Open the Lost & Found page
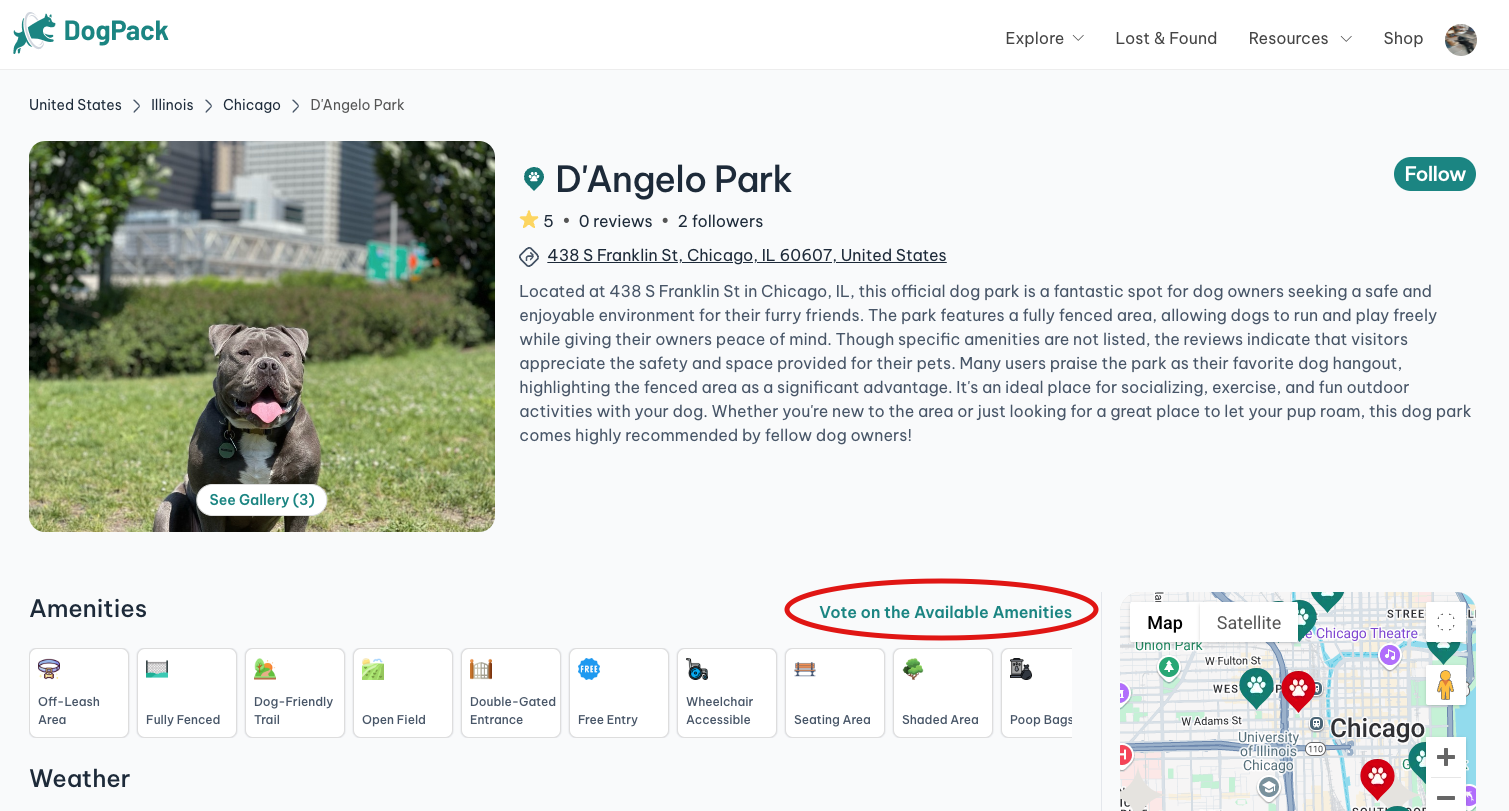1509x811 pixels. click(x=1166, y=38)
